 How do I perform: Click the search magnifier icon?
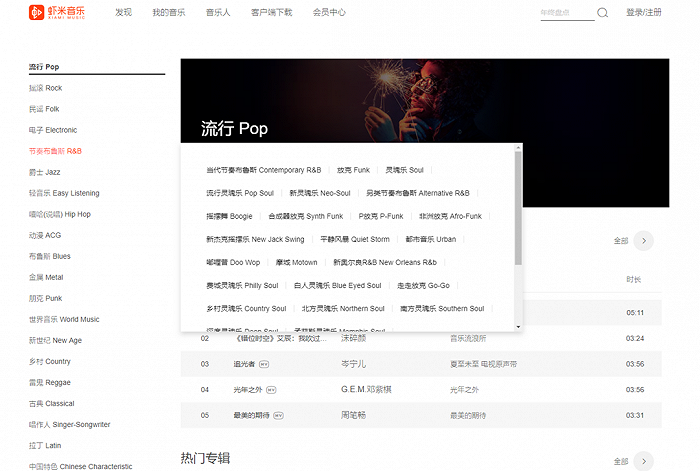[602, 13]
